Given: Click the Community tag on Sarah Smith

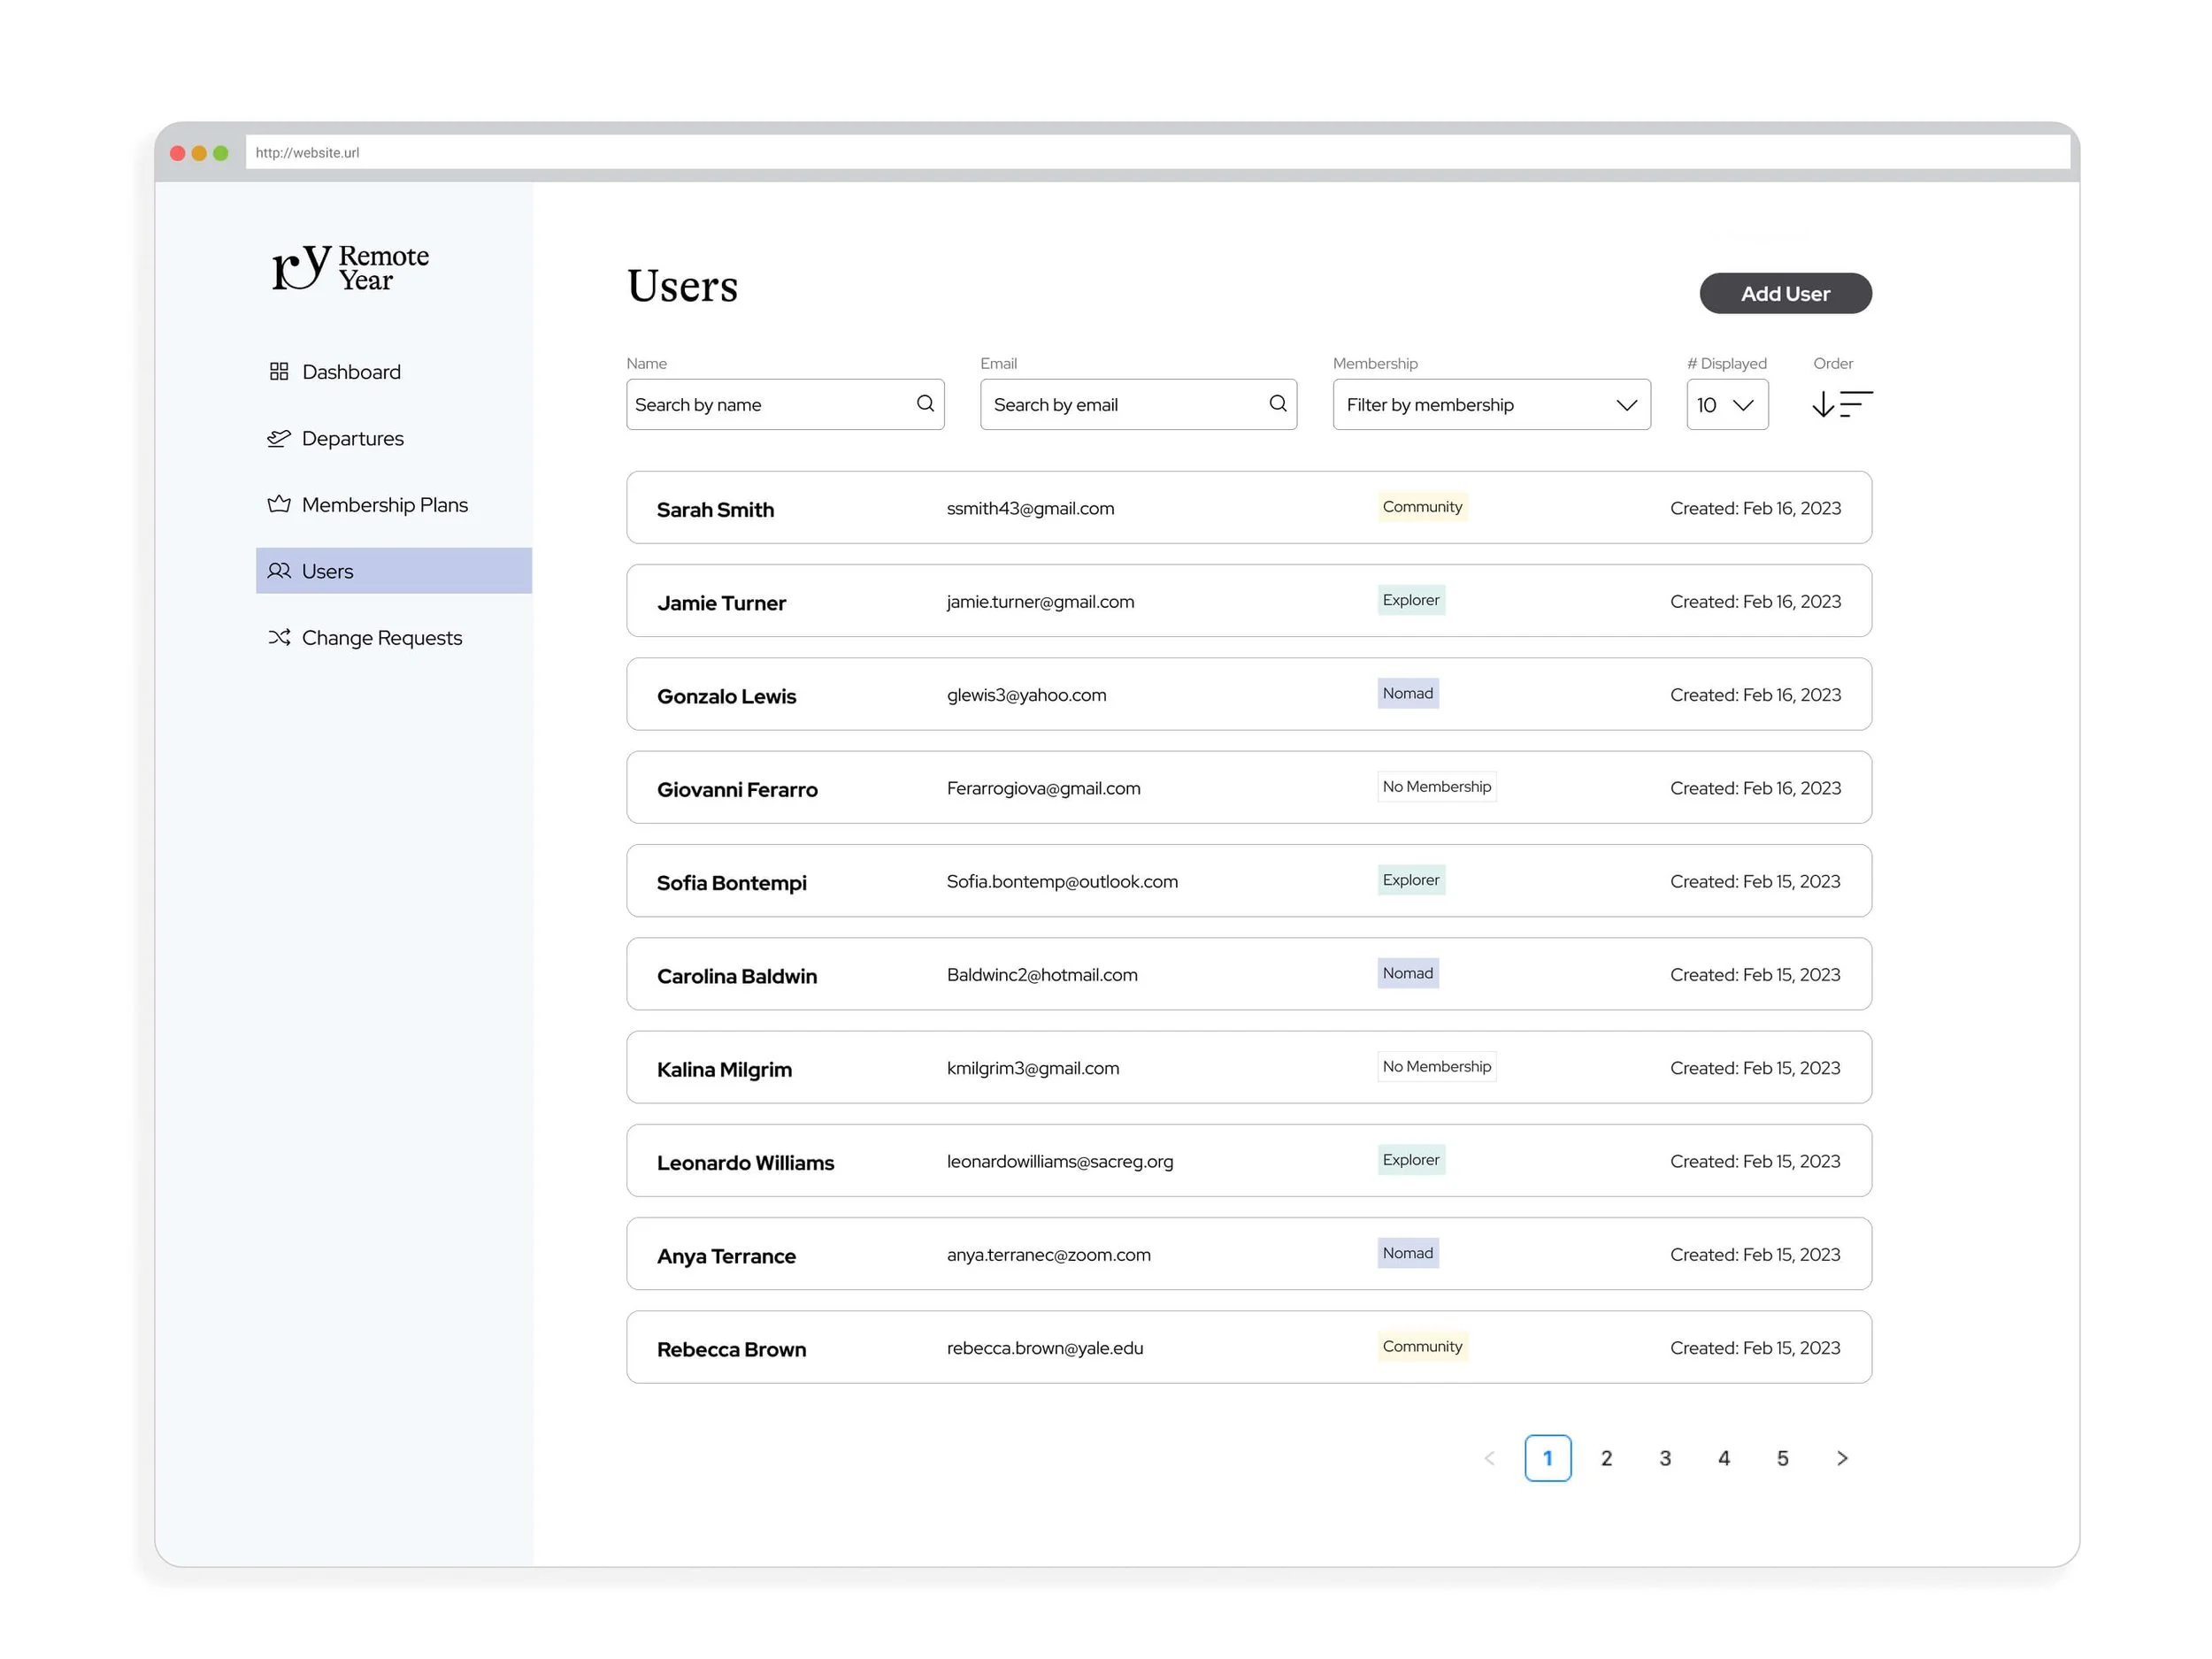Looking at the screenshot, I should [x=1422, y=506].
